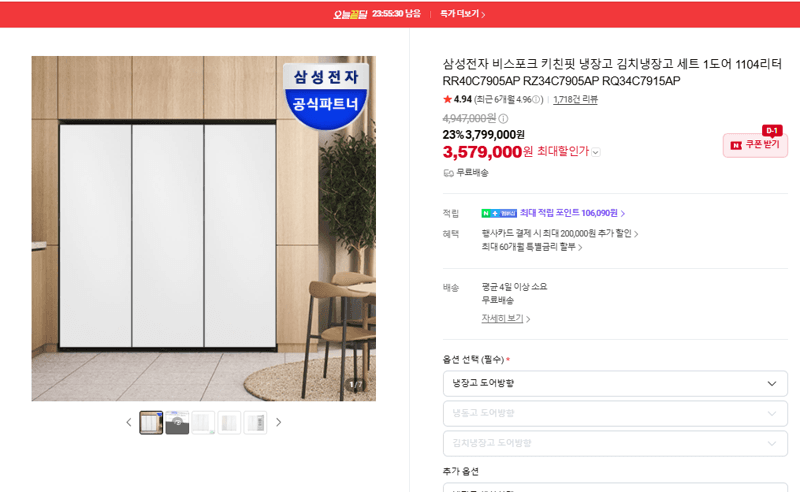Click the 쿠폰받기 coupon button
This screenshot has height=492, width=800.
point(755,145)
